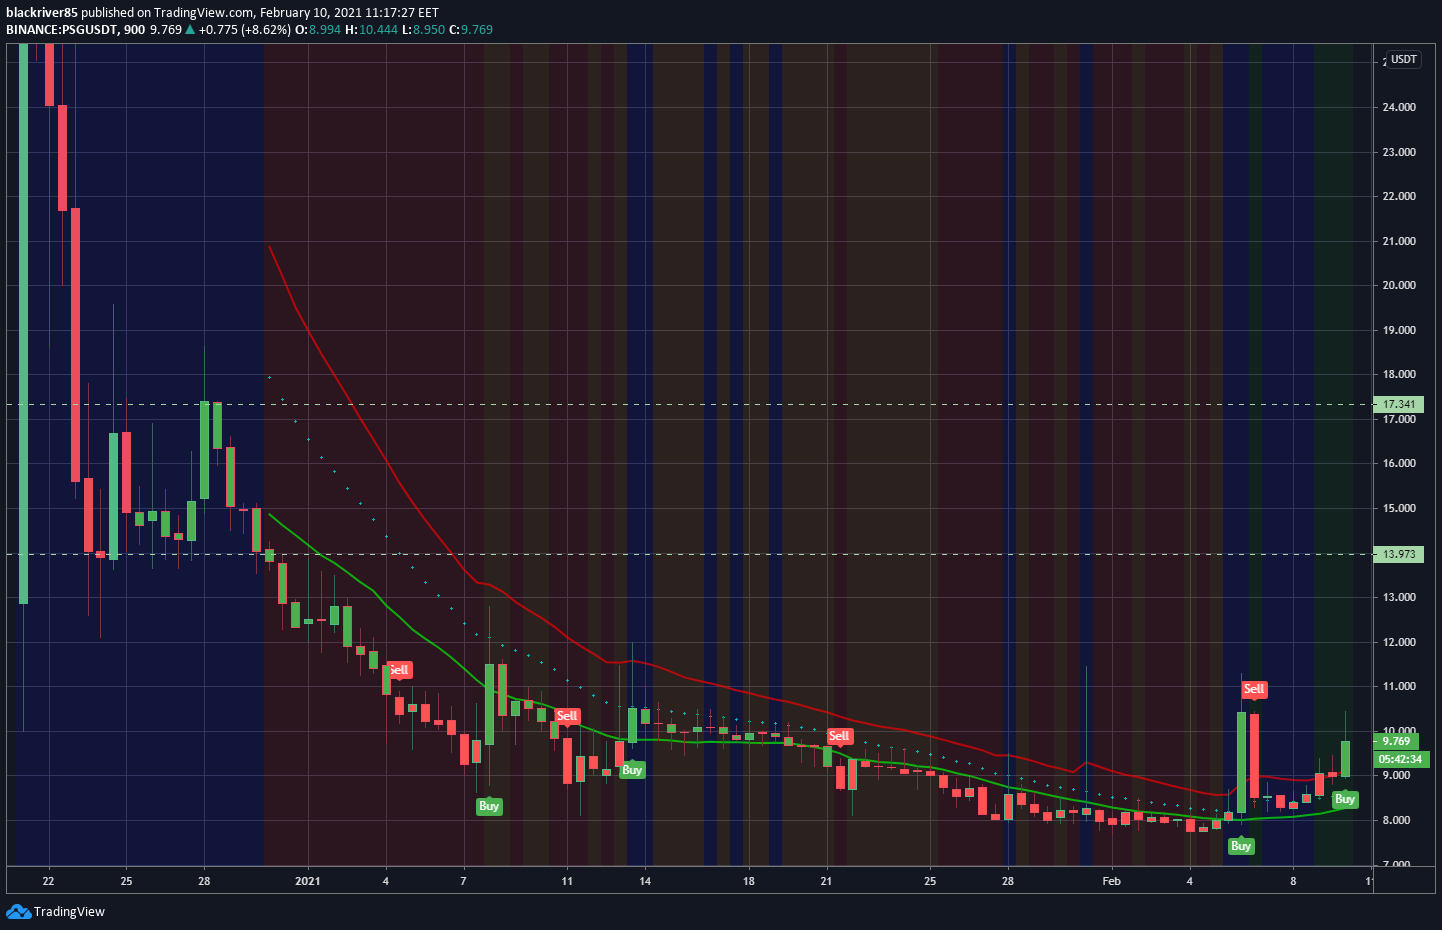Viewport: 1442px width, 930px height.
Task: Click the 14 date label on time axis
Action: coord(645,881)
